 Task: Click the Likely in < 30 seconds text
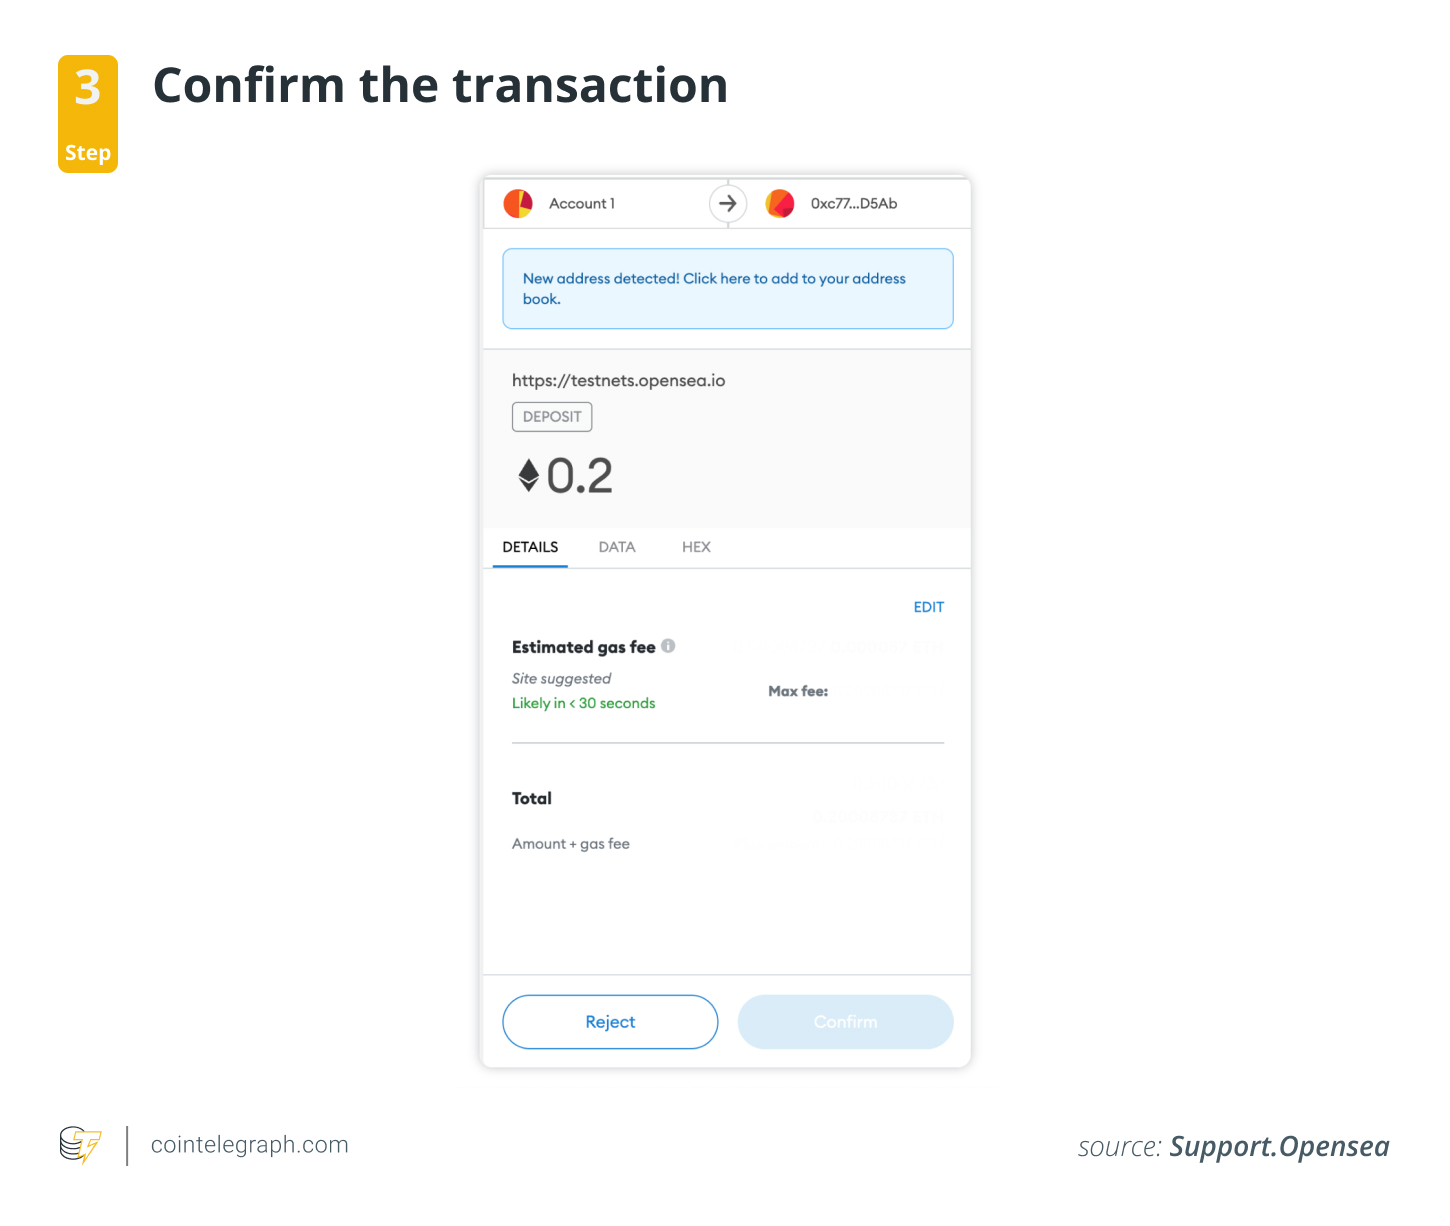pos(583,703)
